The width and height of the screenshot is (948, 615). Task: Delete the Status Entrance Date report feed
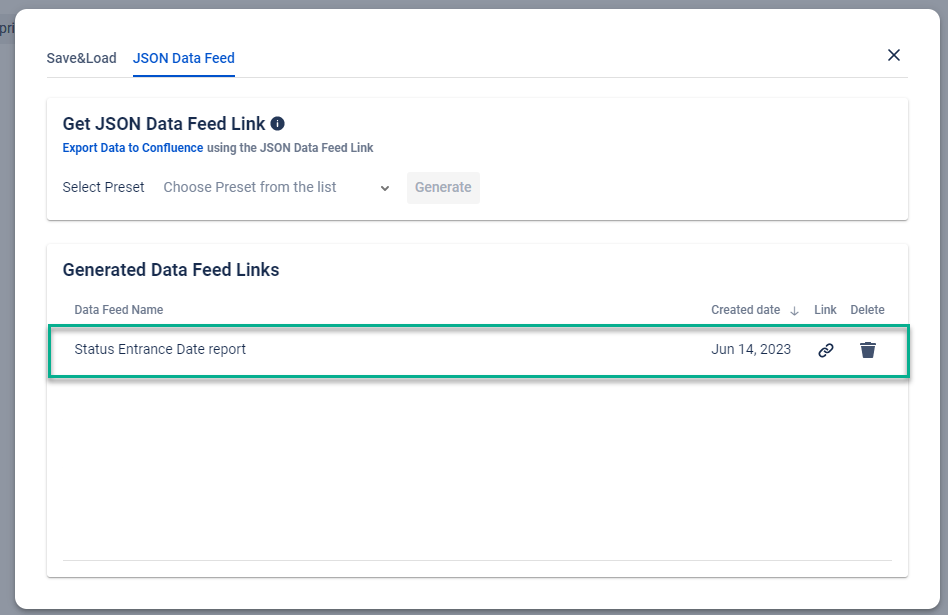868,350
